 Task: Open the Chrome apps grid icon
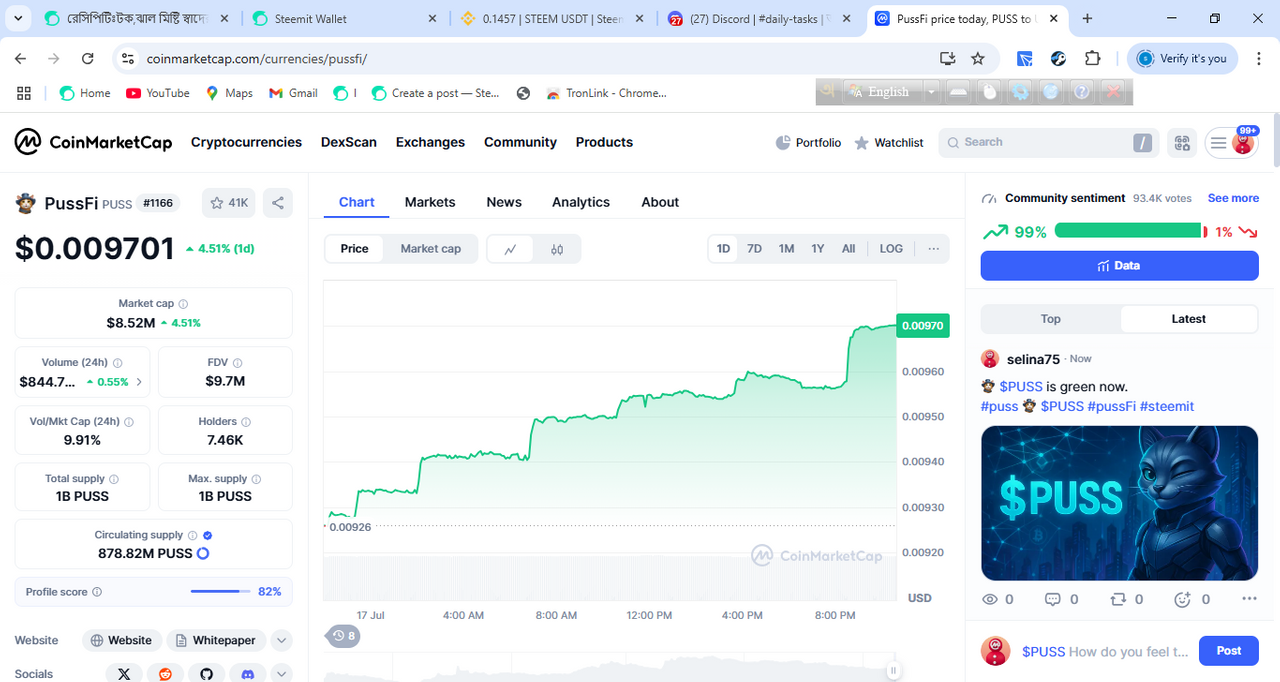[24, 93]
